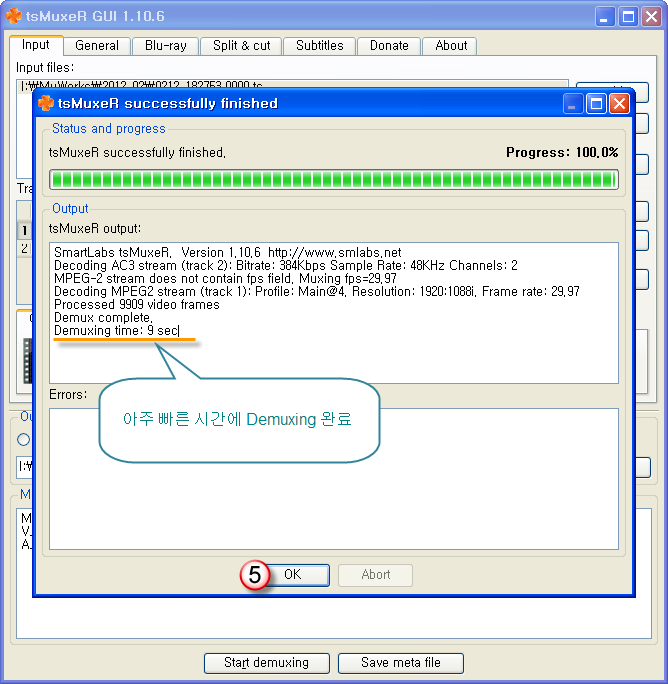Maximize the tsMuxeR GUI main window
The image size is (668, 684).
(628, 17)
